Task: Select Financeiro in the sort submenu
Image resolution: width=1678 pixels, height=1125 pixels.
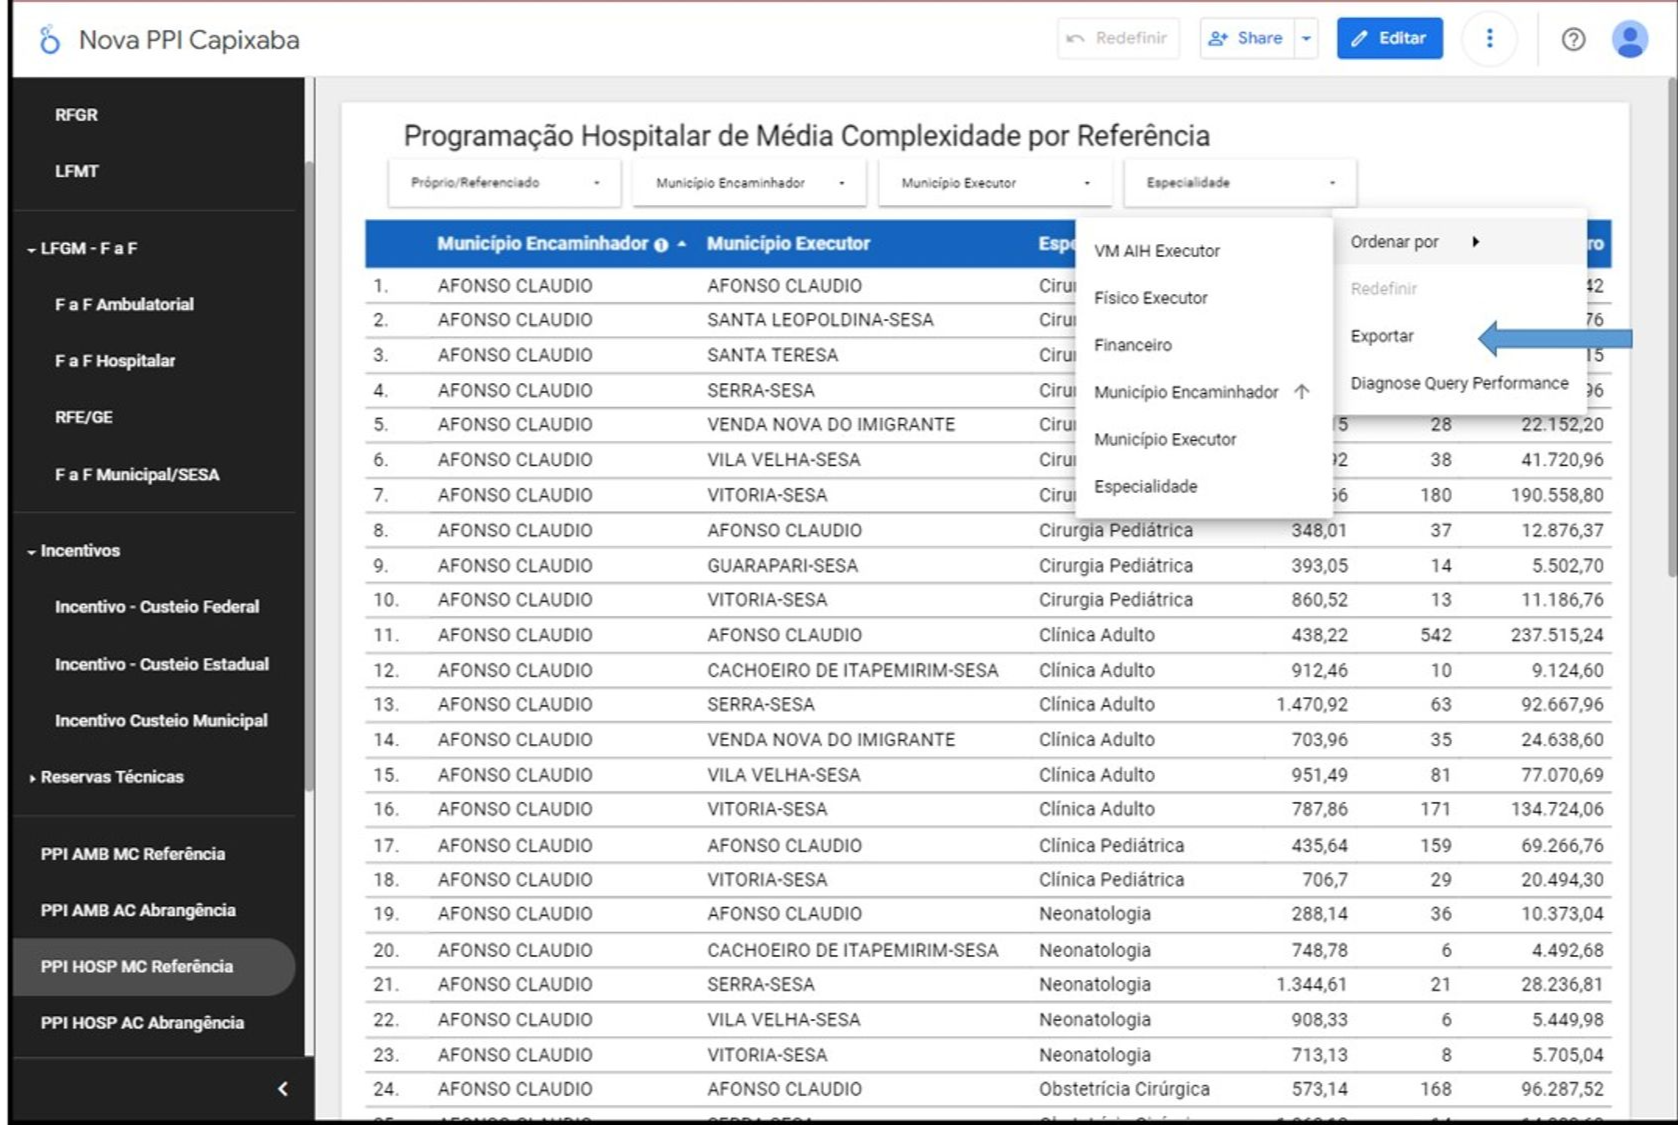Action: click(x=1132, y=345)
